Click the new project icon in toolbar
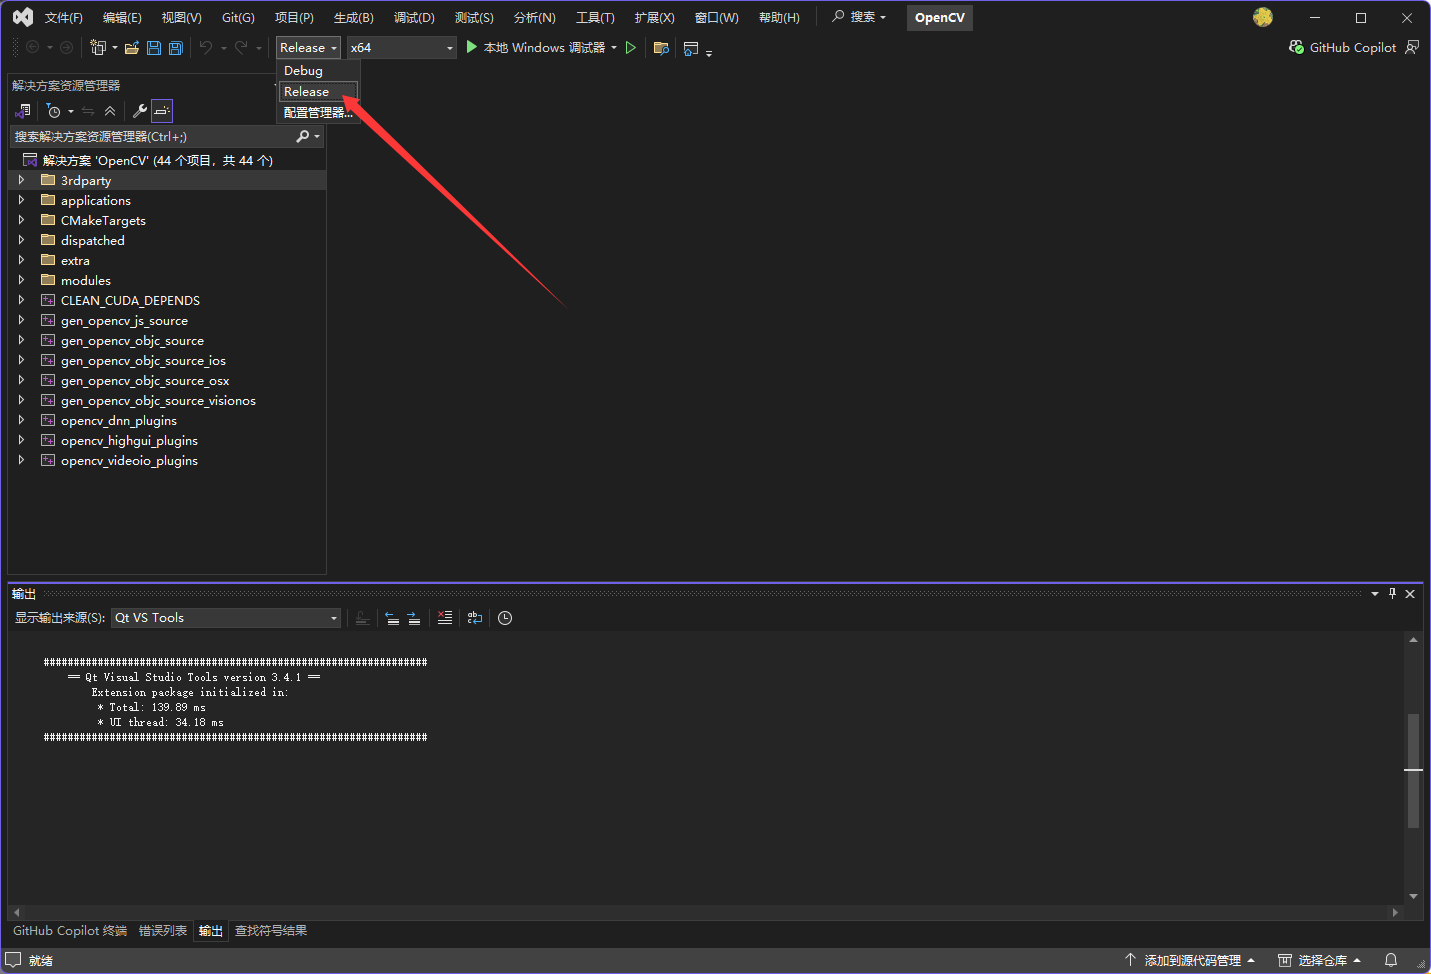Viewport: 1431px width, 974px height. pyautogui.click(x=97, y=47)
